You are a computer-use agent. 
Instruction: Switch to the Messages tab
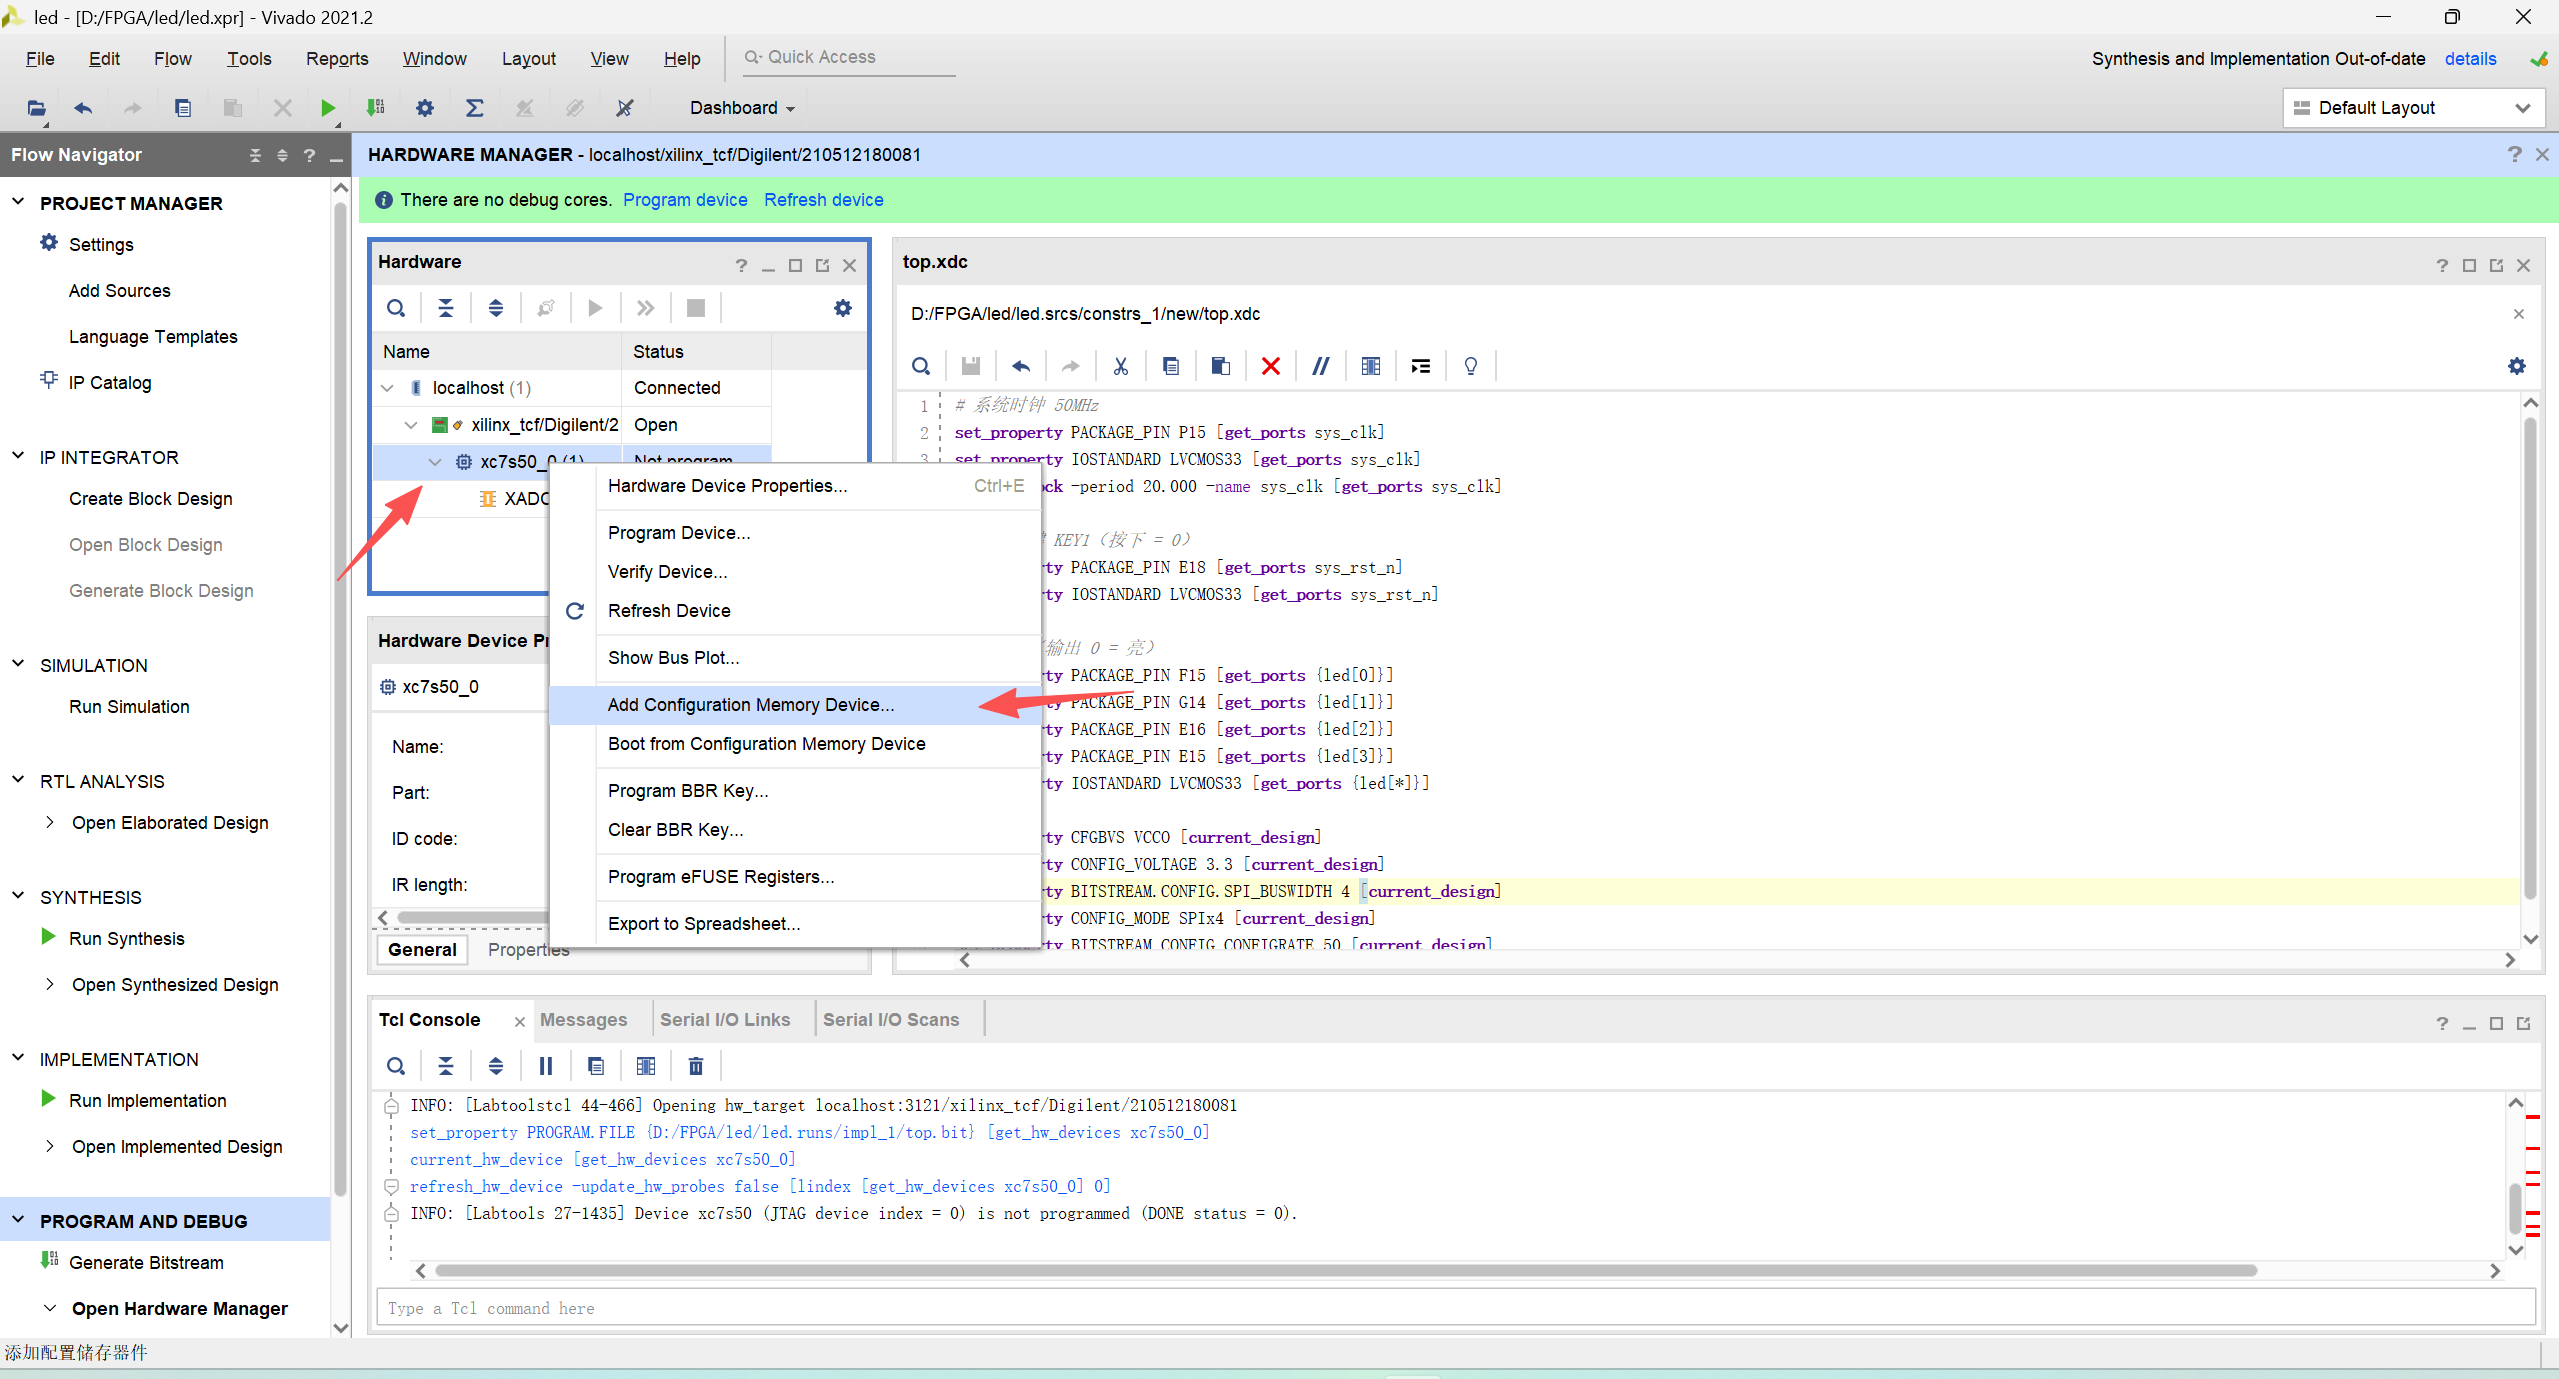[583, 1020]
